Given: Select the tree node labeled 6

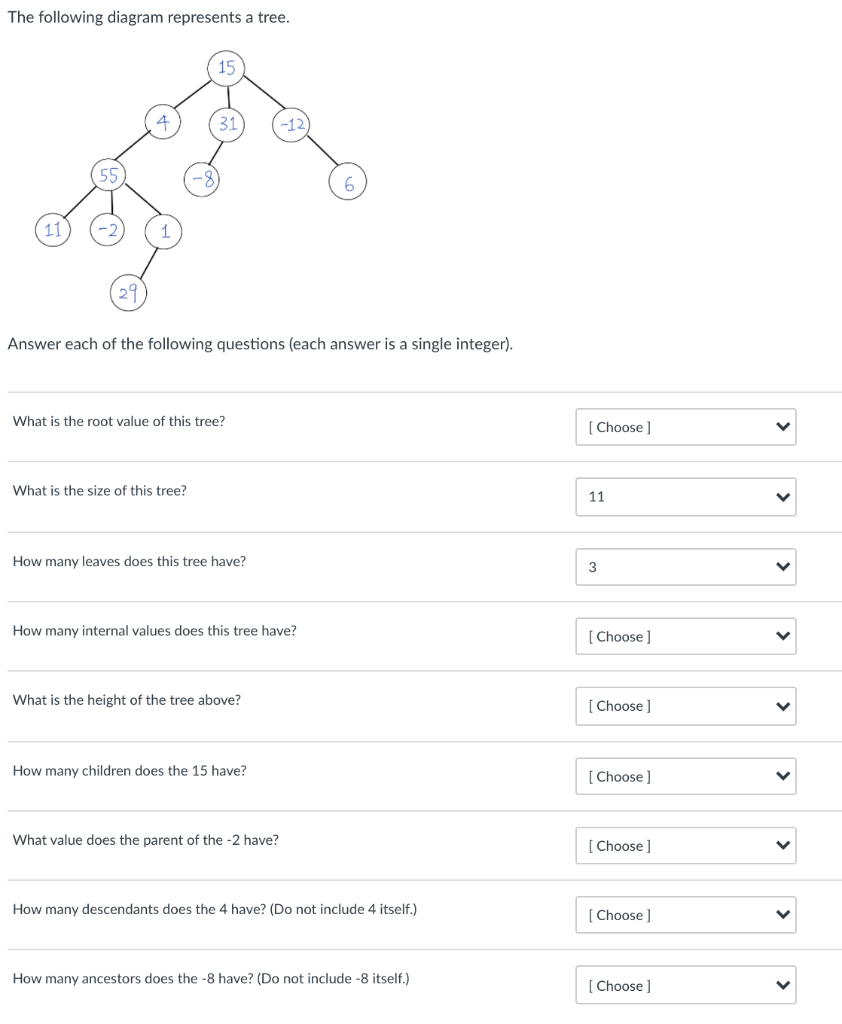Looking at the screenshot, I should [348, 183].
